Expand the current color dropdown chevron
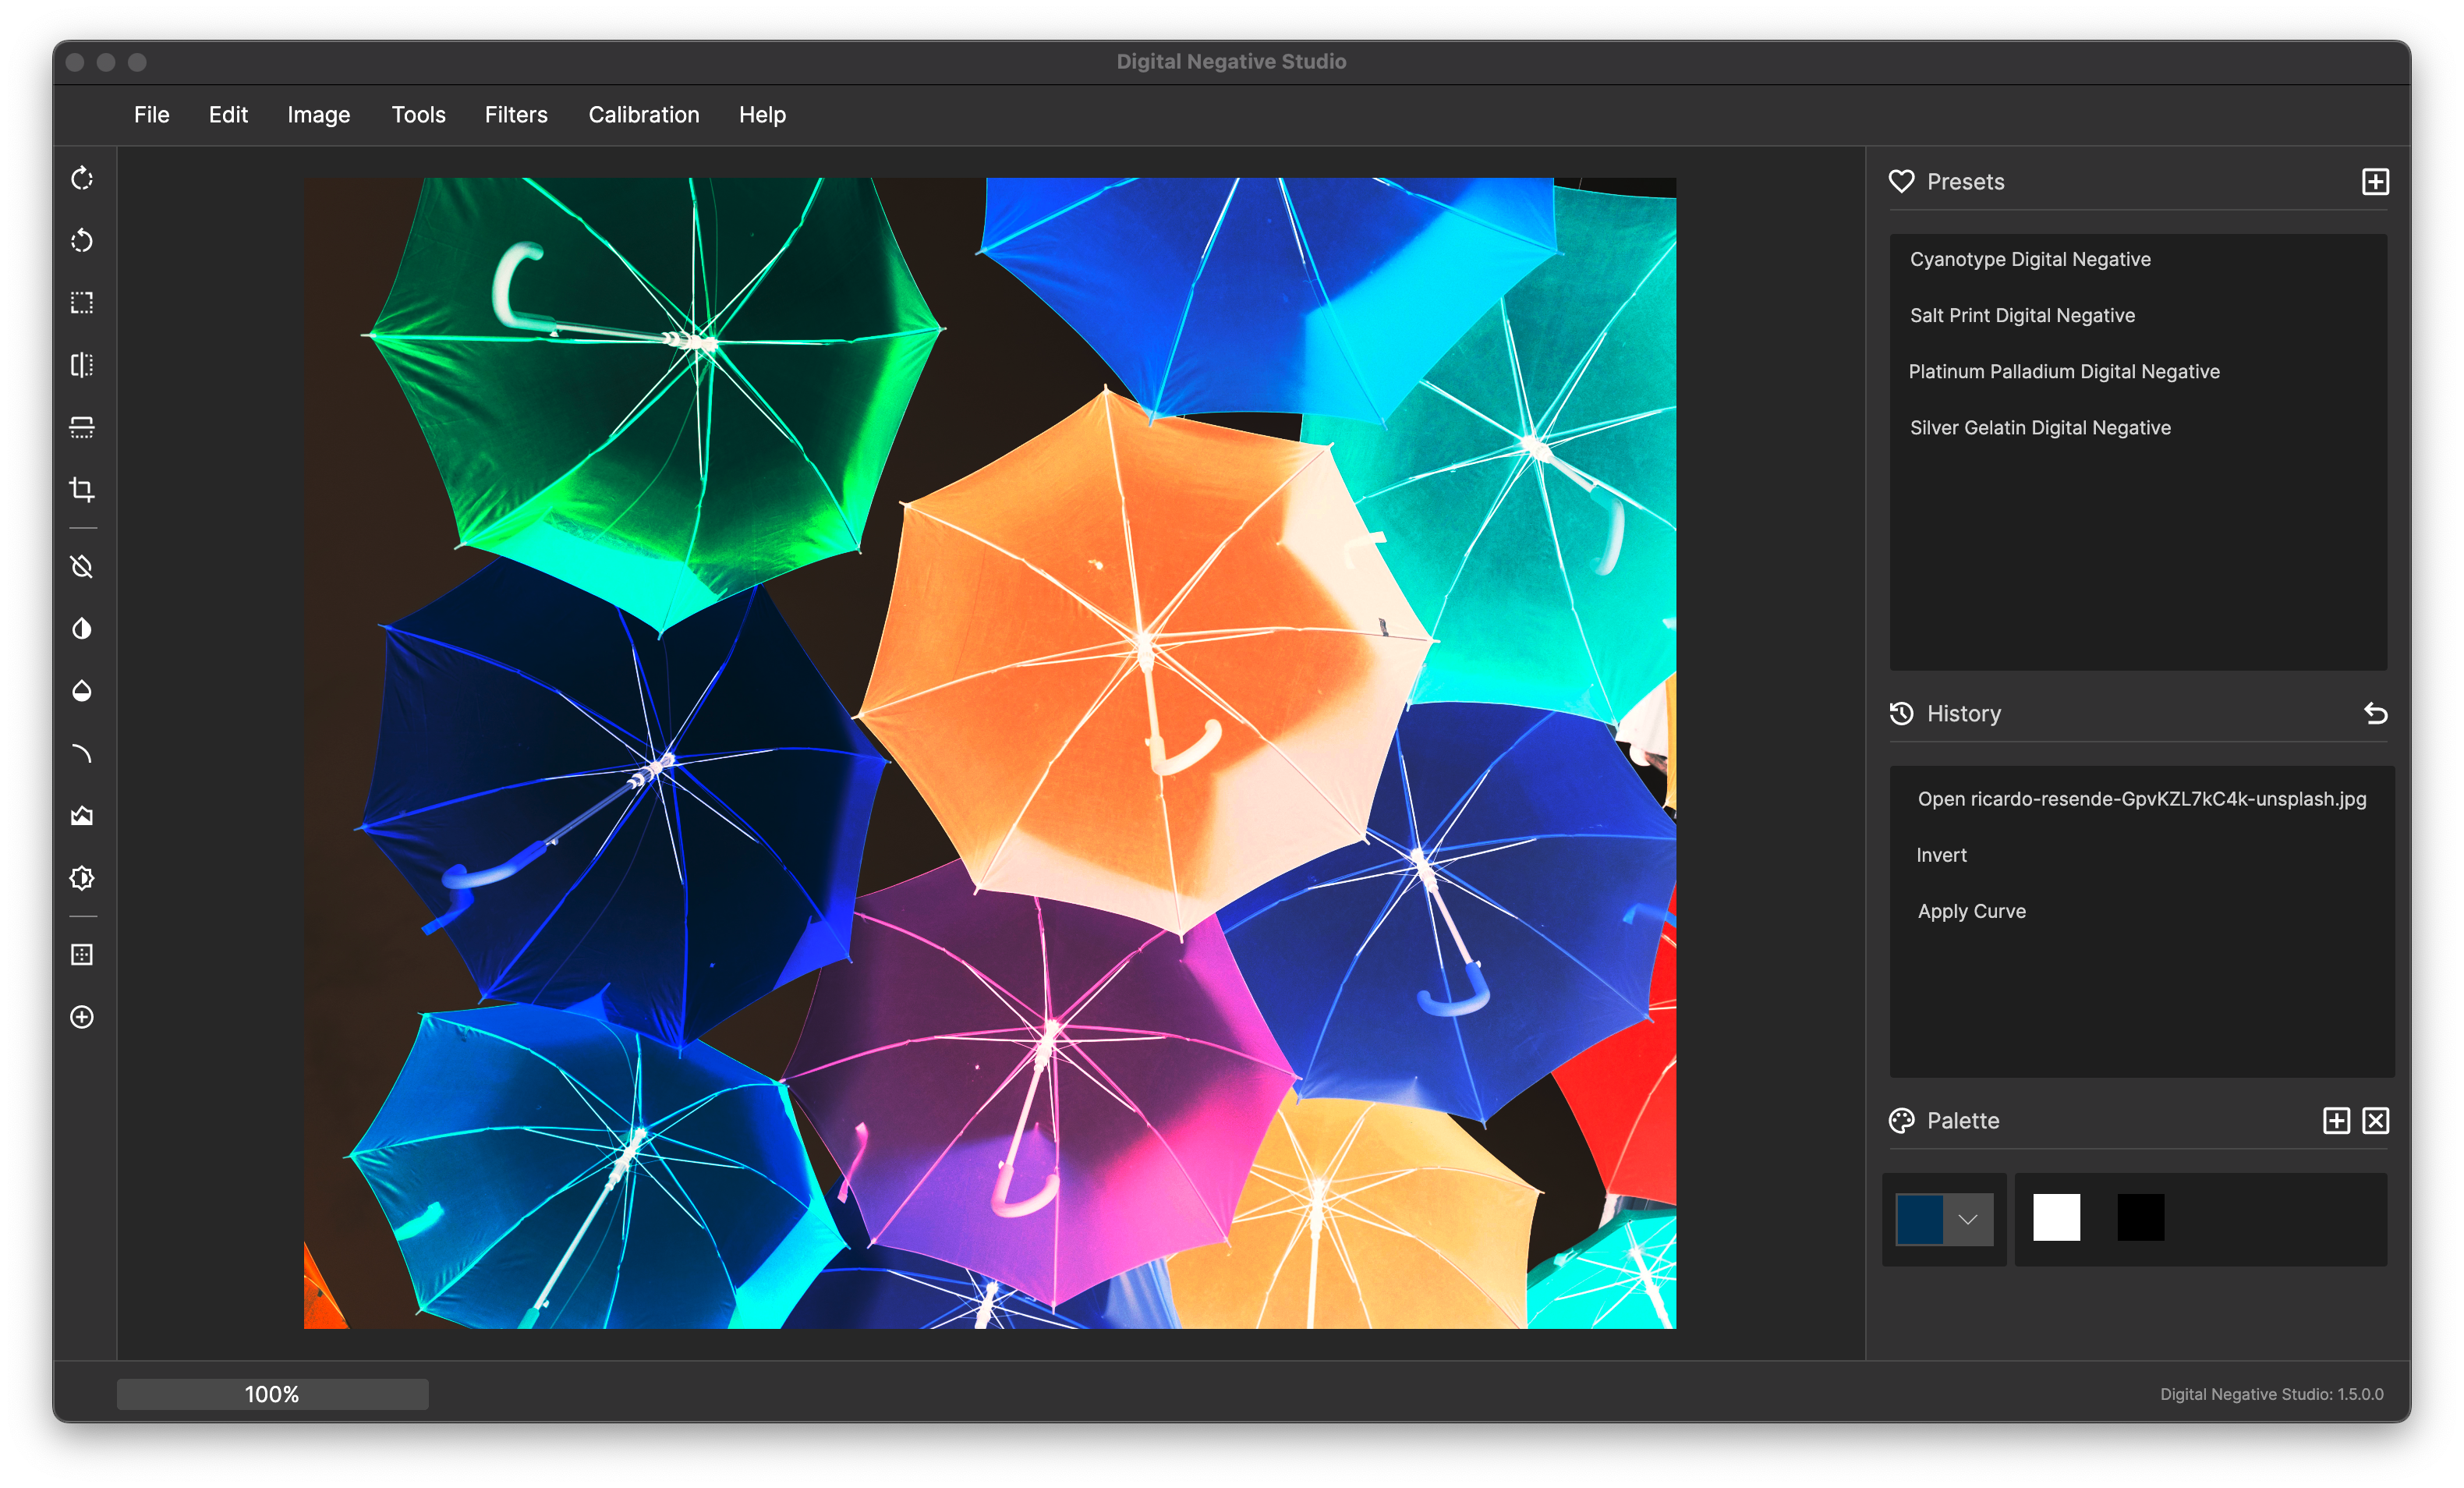The width and height of the screenshot is (2464, 1488). (1967, 1219)
